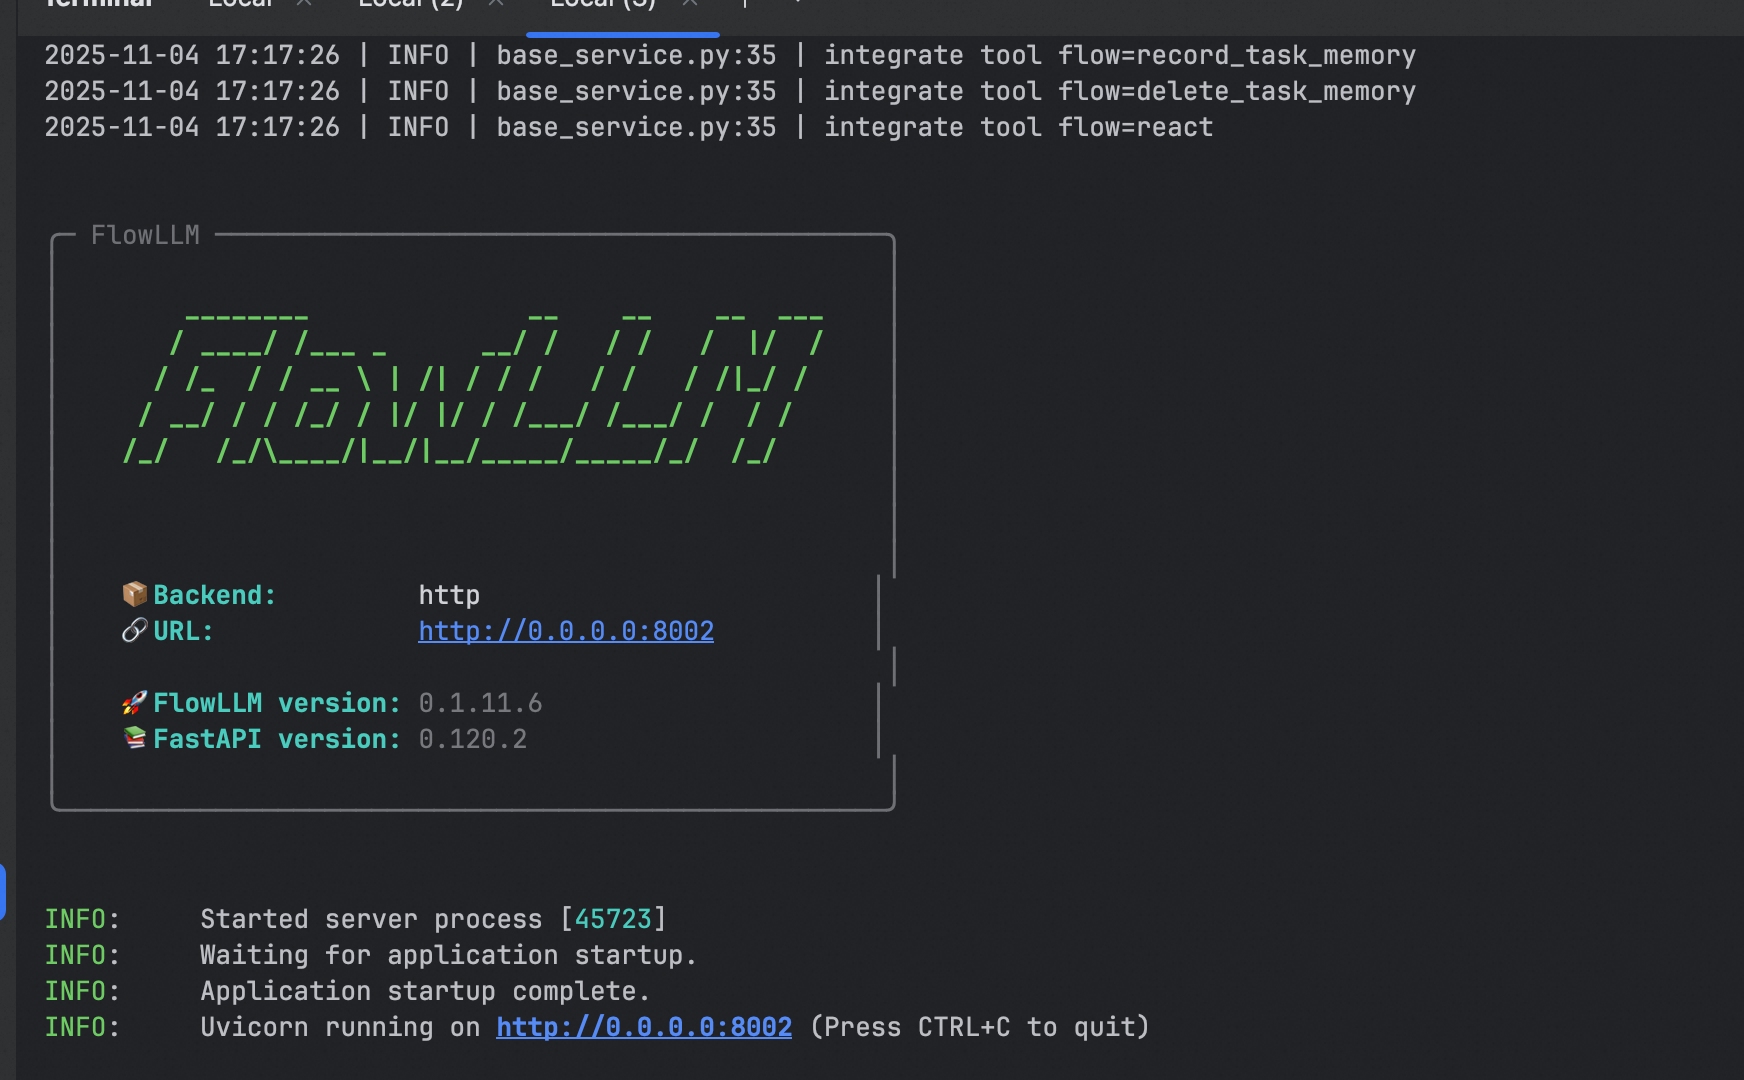Click the URL: label
Image resolution: width=1744 pixels, height=1080 pixels.
(183, 631)
